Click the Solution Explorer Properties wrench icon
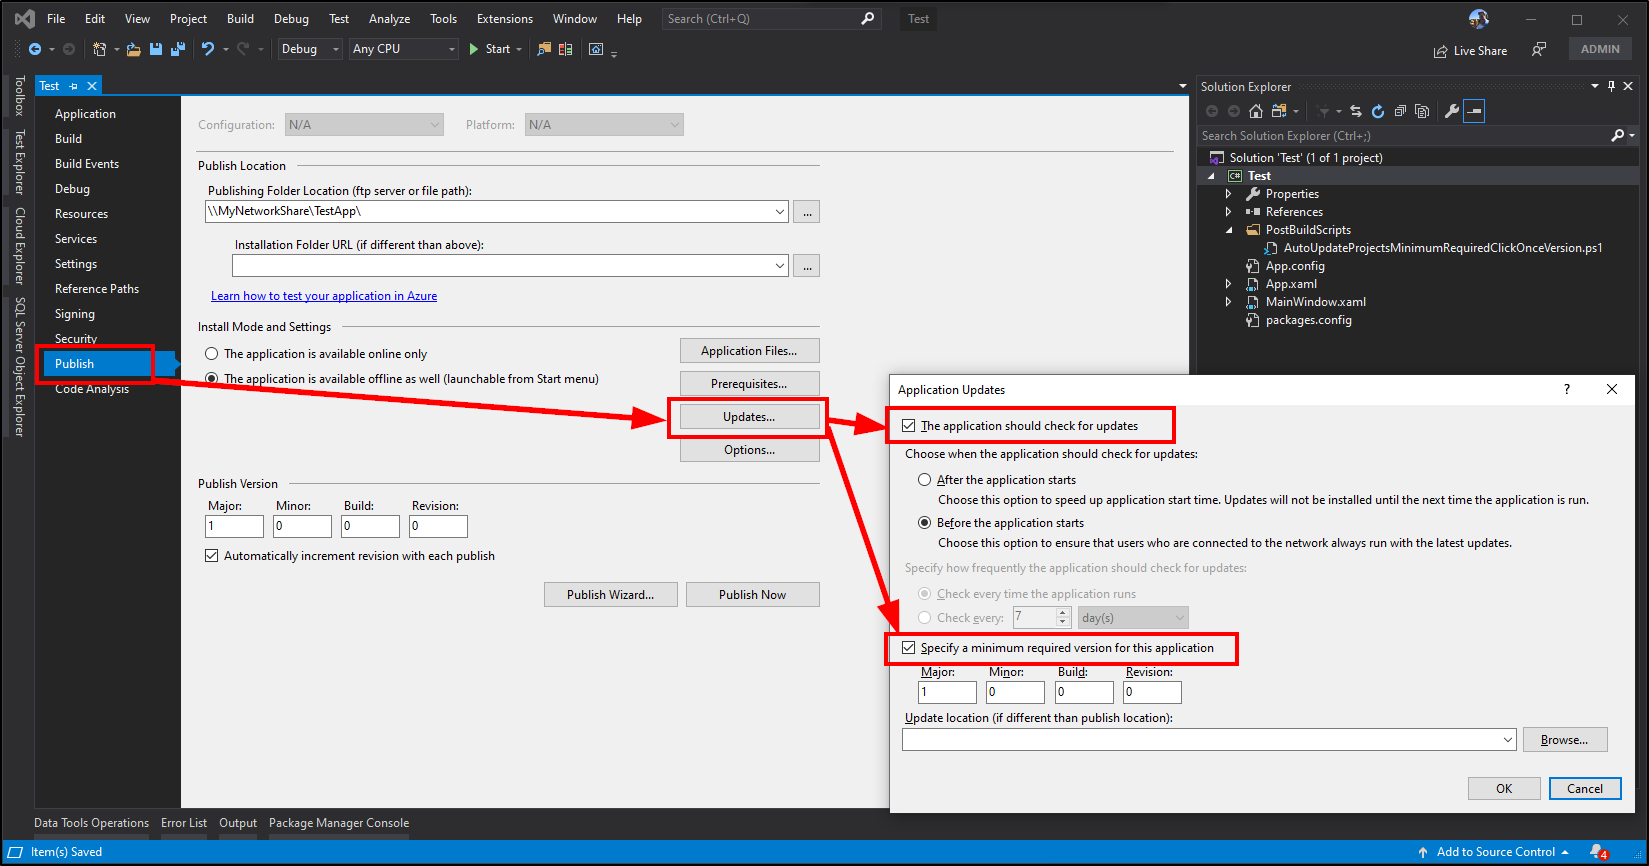Screen dimensions: 1649x866 point(1452,111)
